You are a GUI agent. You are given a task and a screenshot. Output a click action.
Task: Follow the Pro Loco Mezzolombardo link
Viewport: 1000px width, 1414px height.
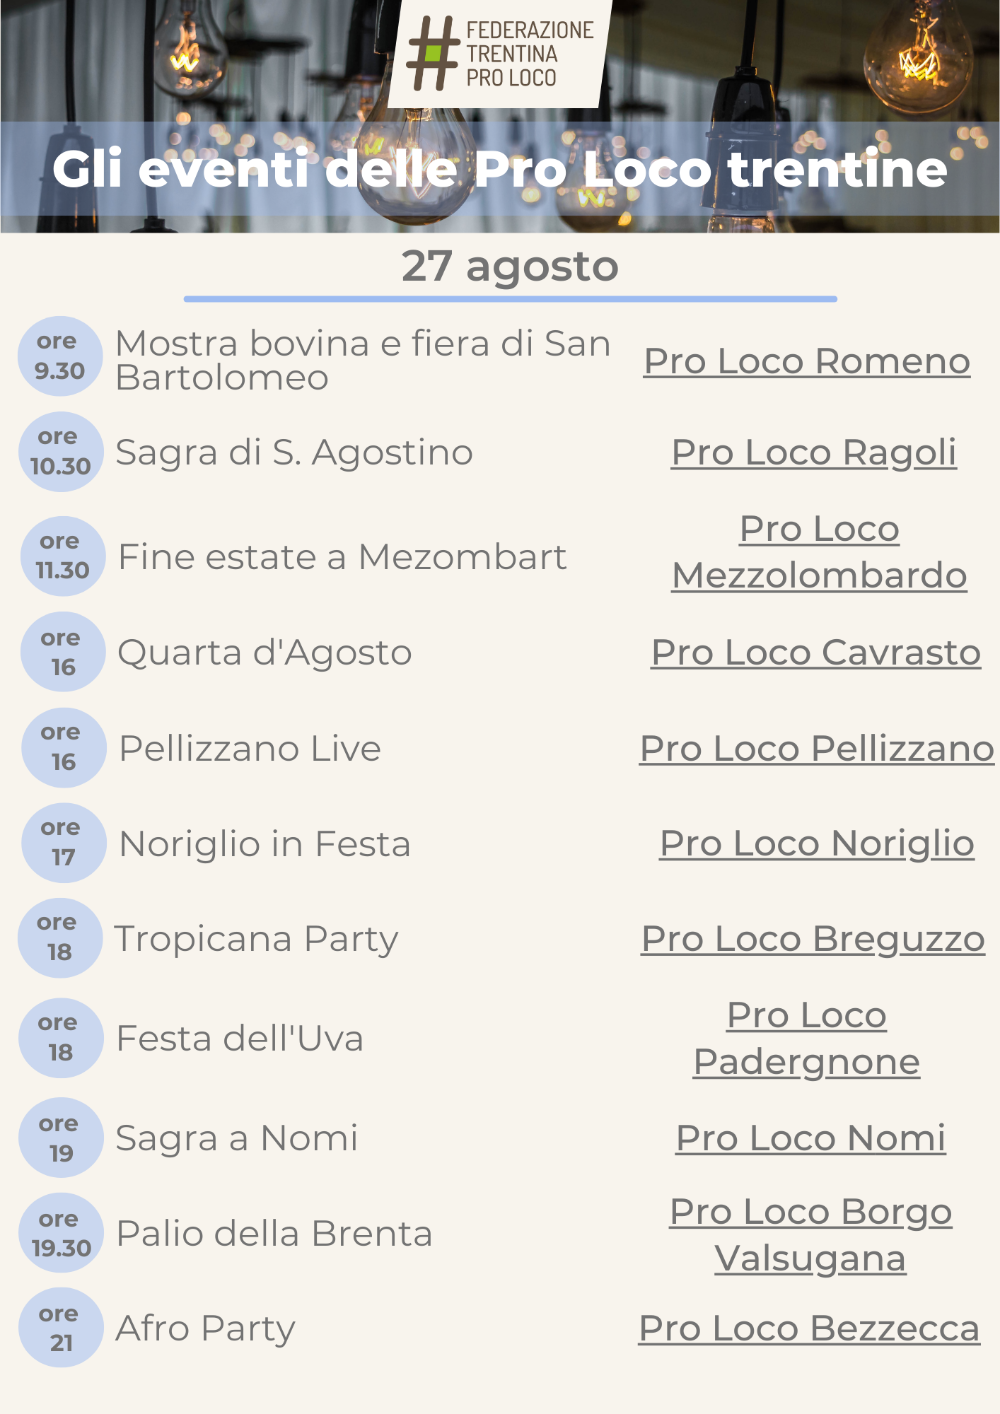(819, 552)
